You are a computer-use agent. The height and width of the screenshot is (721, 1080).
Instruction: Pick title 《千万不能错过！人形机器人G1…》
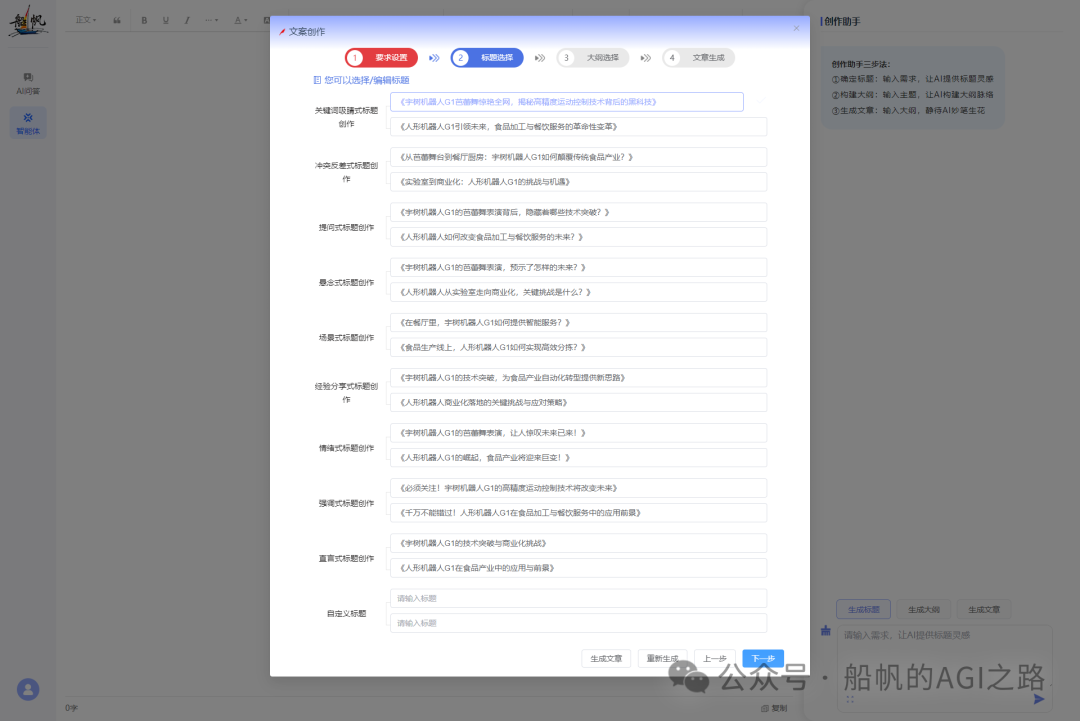coord(579,513)
